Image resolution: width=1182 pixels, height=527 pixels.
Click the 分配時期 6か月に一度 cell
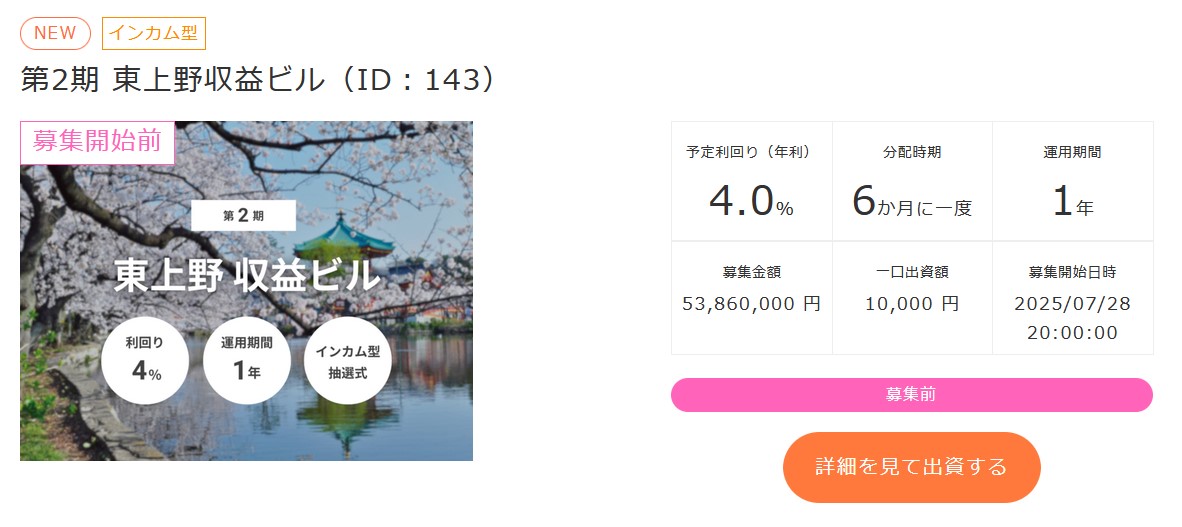click(911, 181)
